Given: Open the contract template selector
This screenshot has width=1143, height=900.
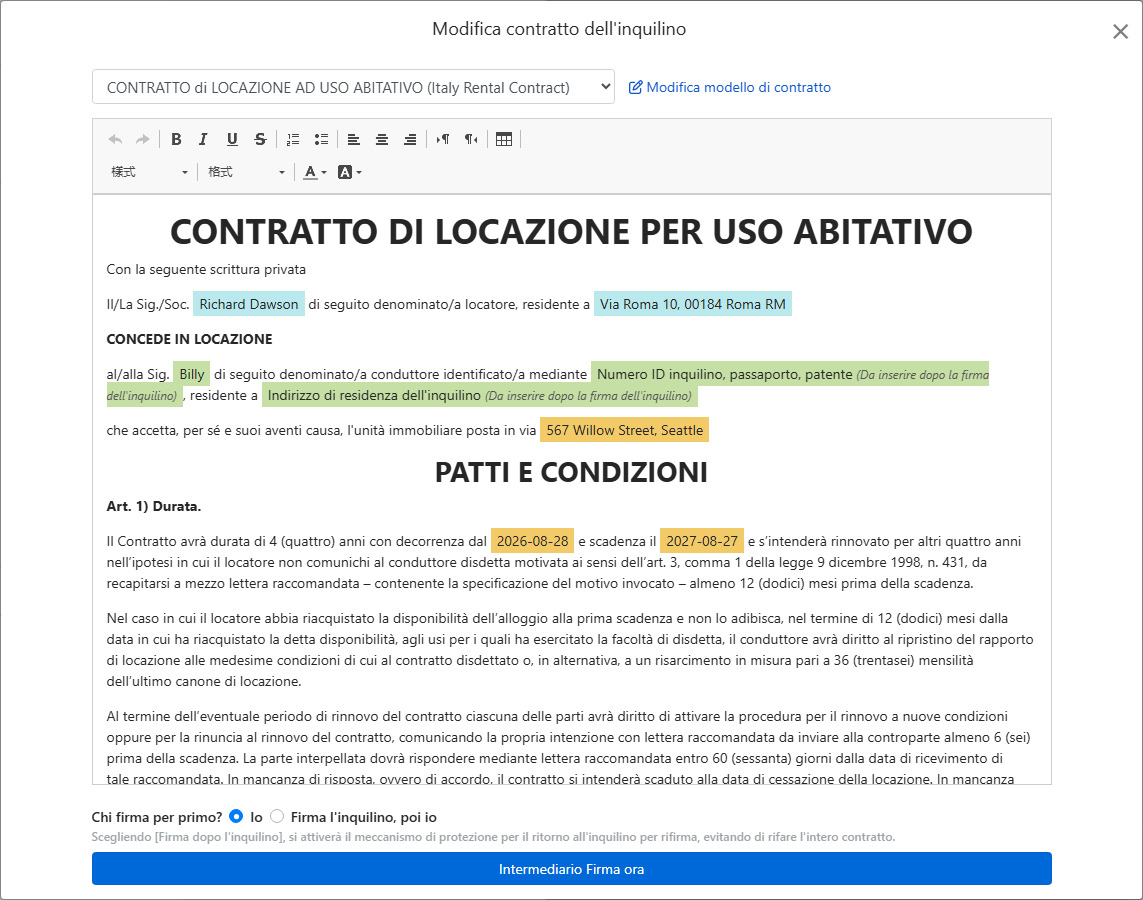Looking at the screenshot, I should coord(354,87).
